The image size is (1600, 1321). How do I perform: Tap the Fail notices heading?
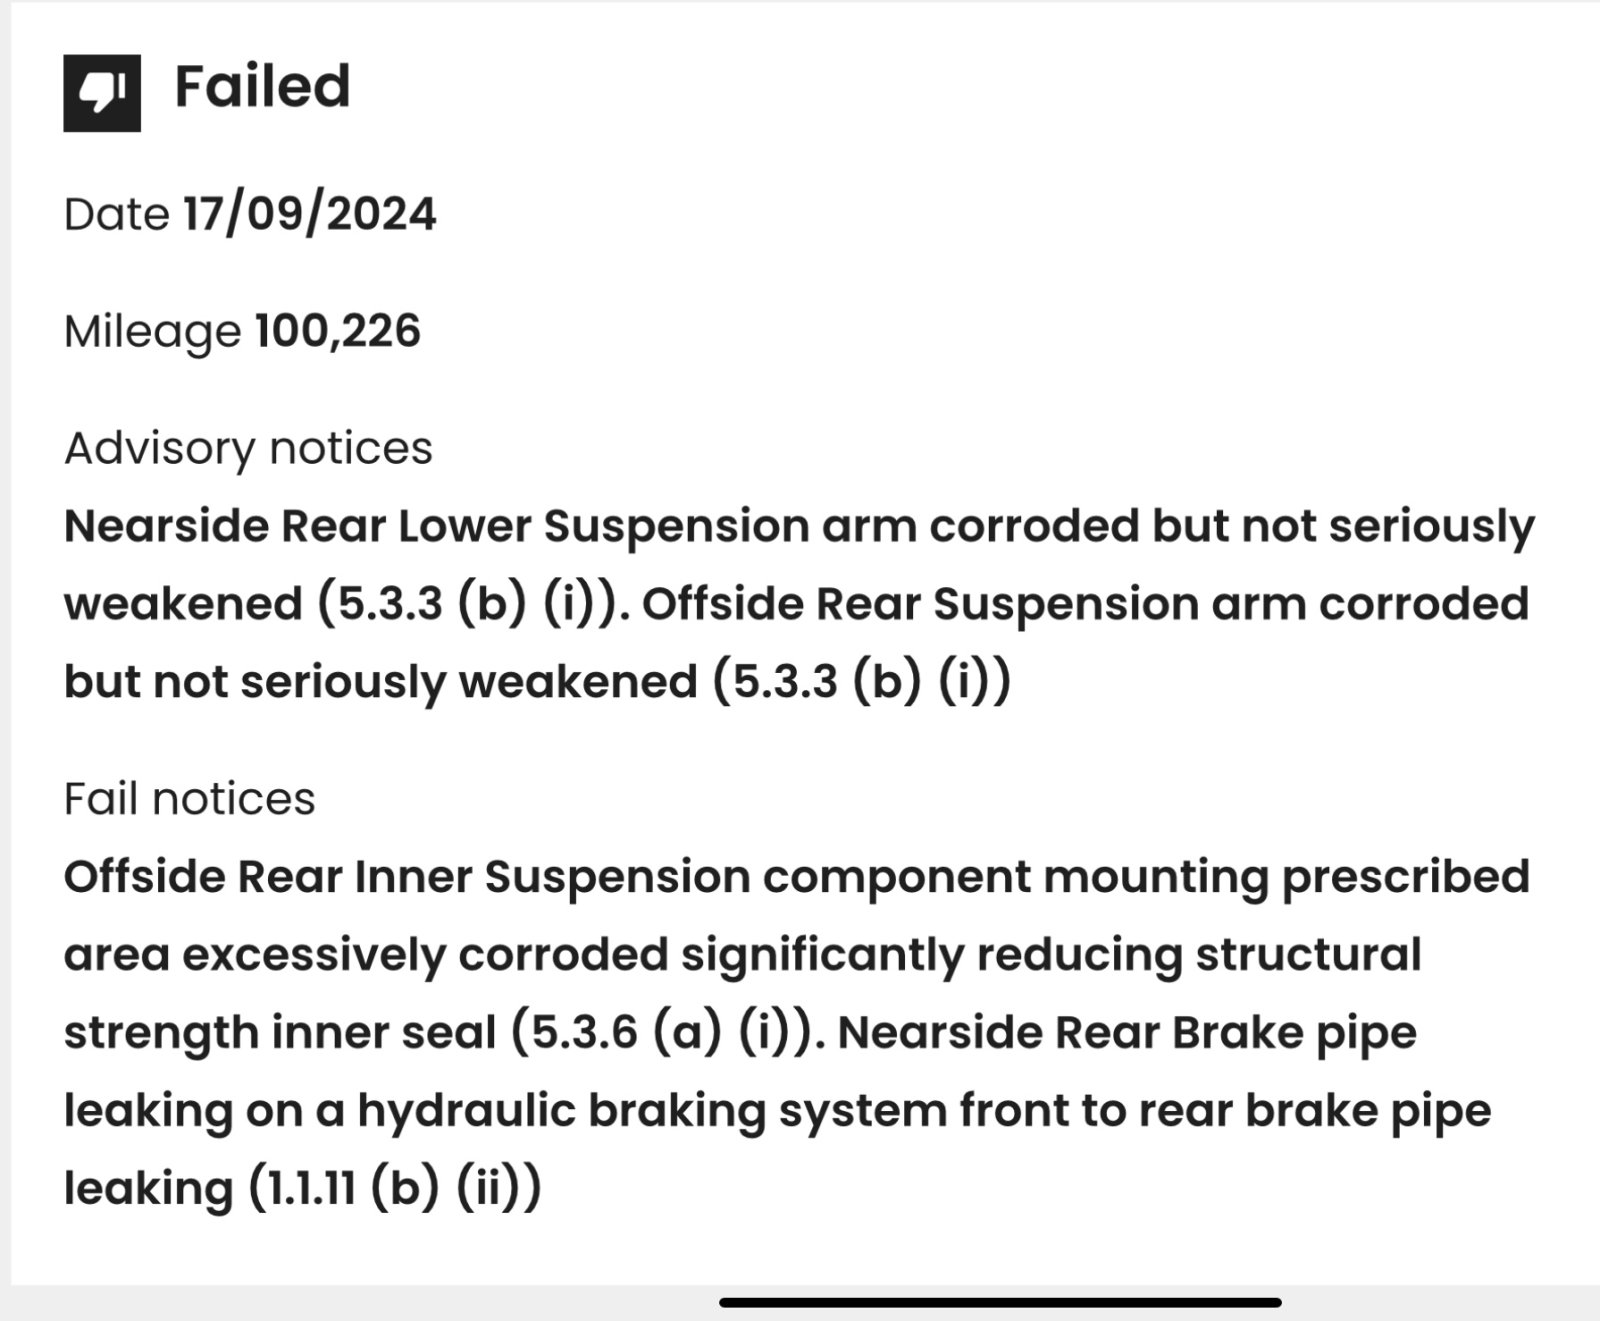[189, 799]
